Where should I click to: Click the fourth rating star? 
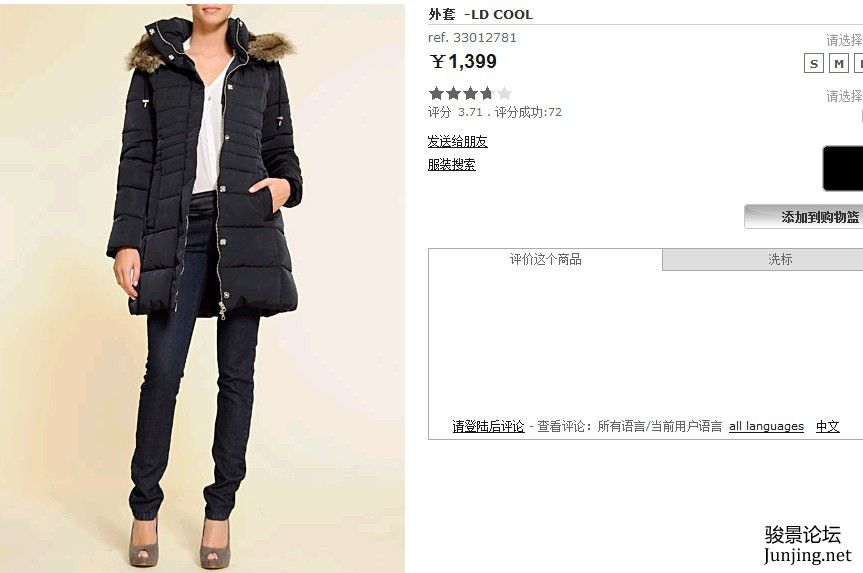487,93
